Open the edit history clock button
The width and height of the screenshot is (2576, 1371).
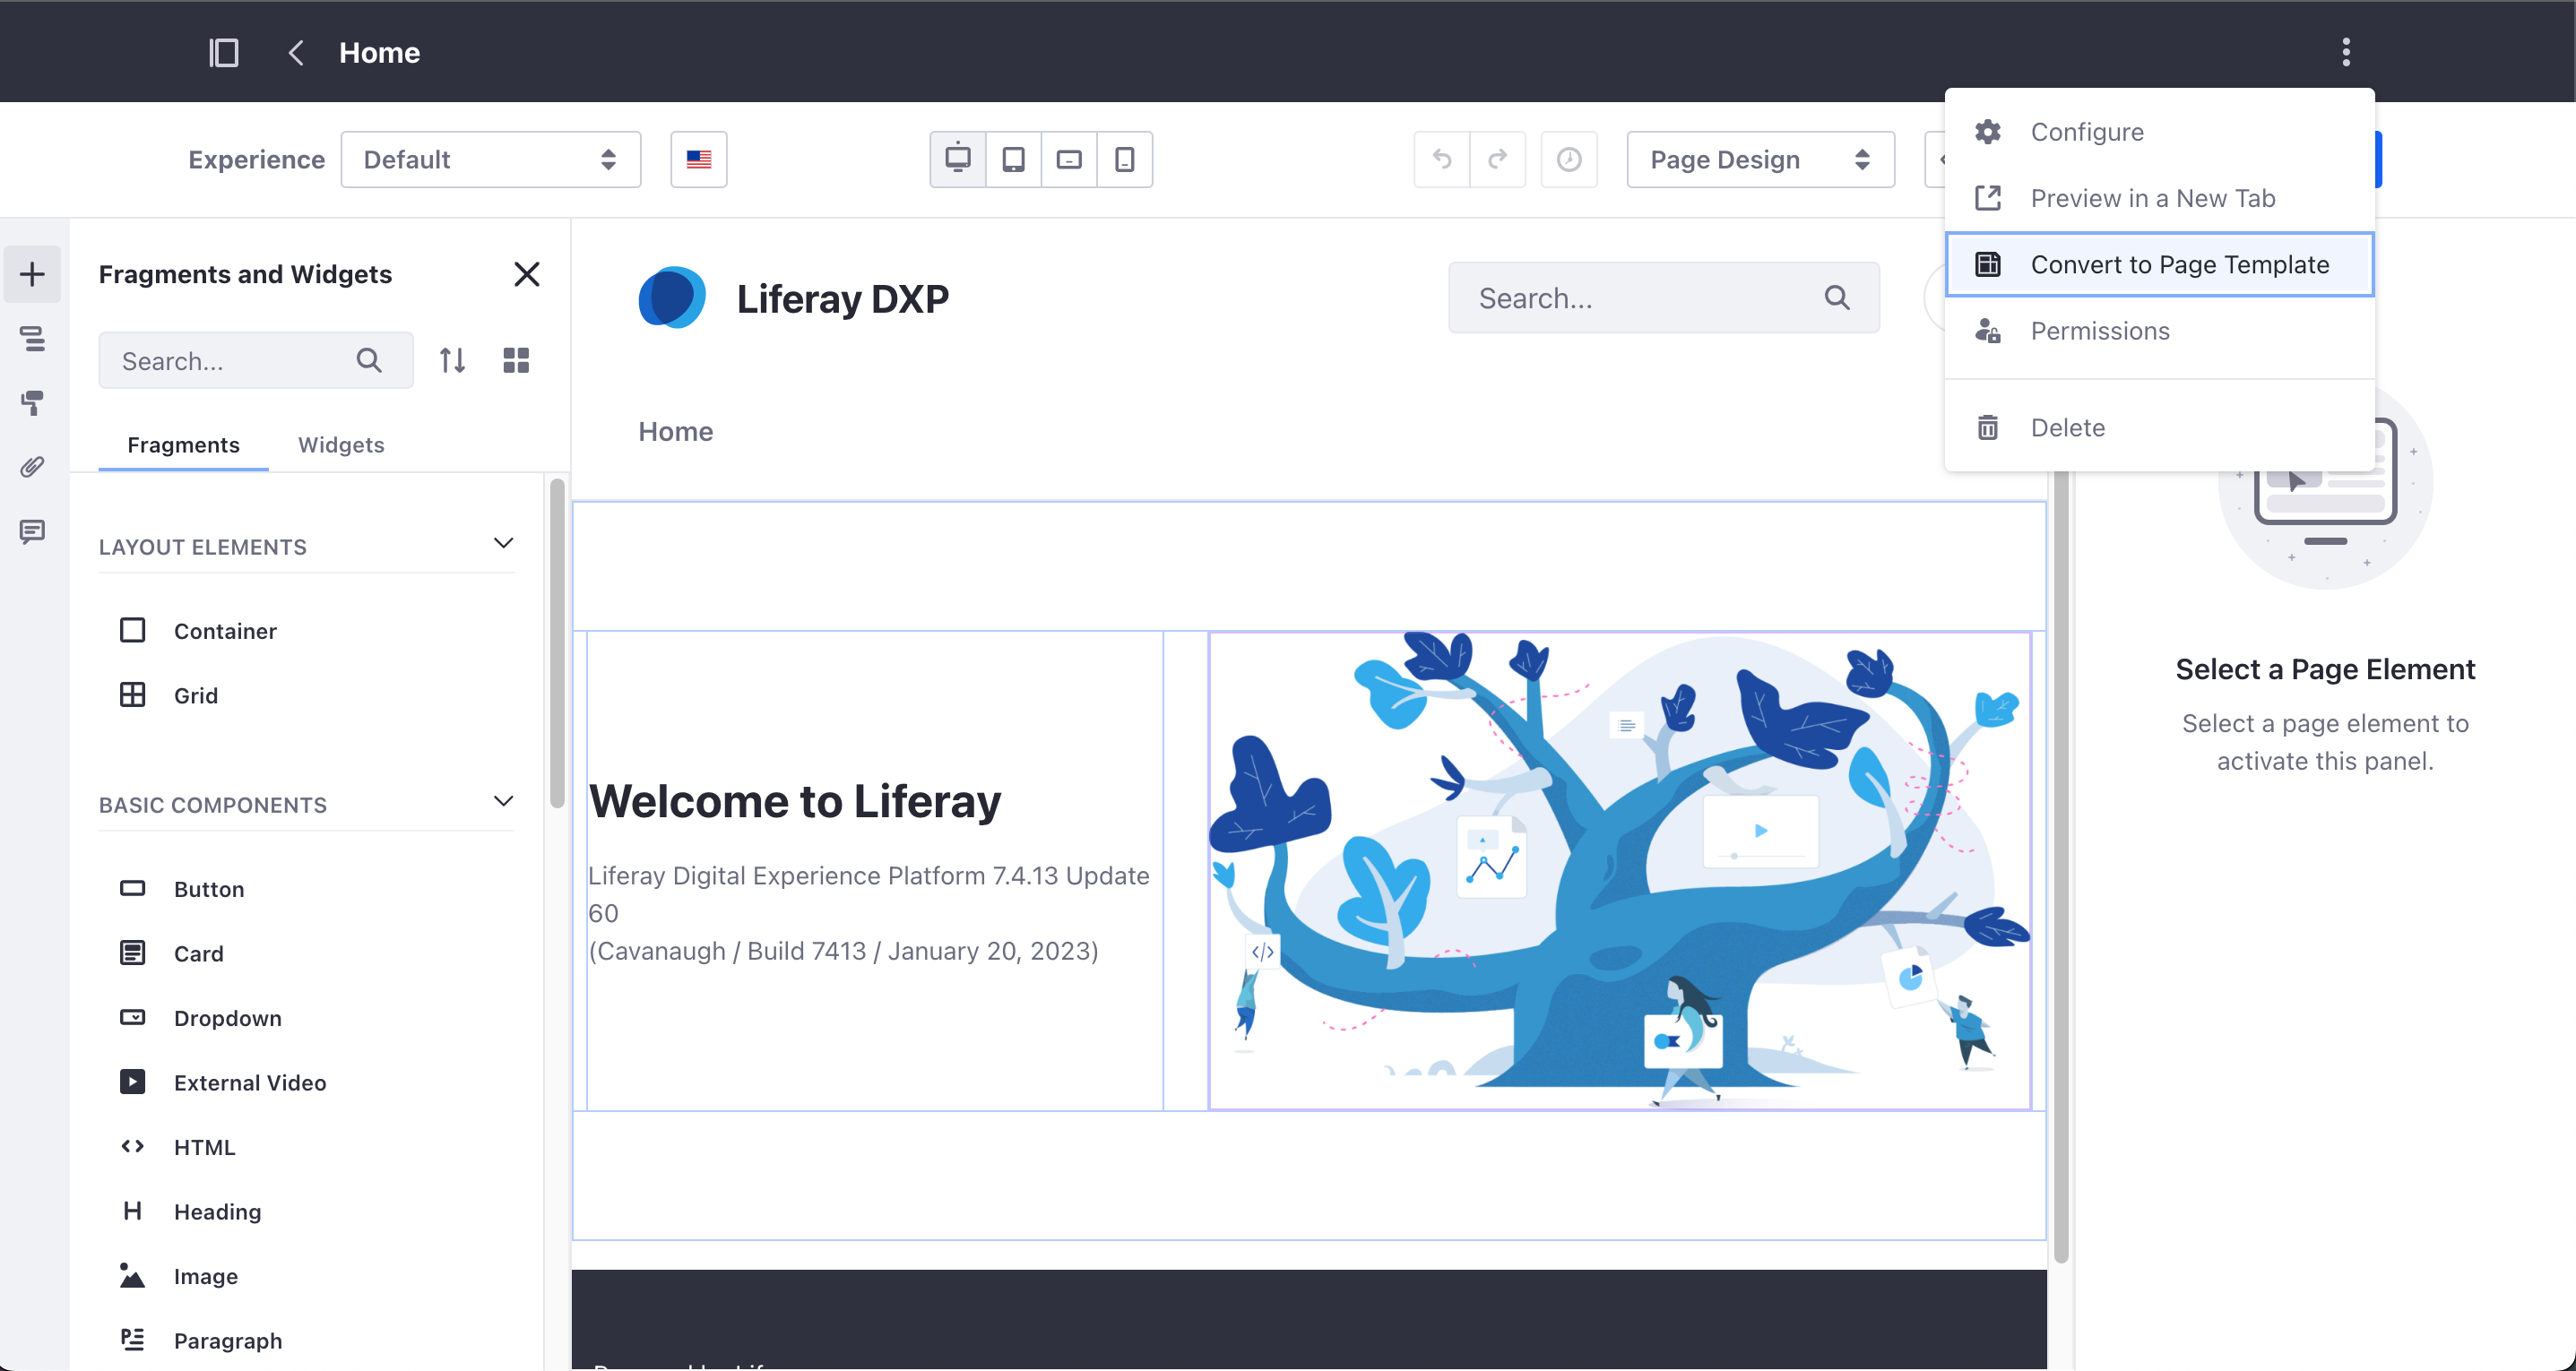click(x=1569, y=159)
